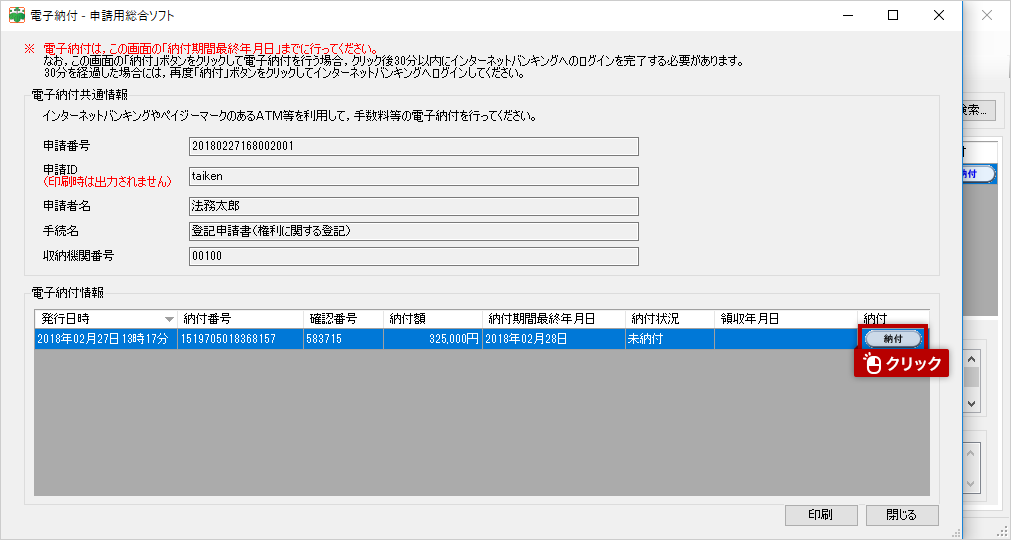Click the 申請番号 field 20180227168002001

414,146
